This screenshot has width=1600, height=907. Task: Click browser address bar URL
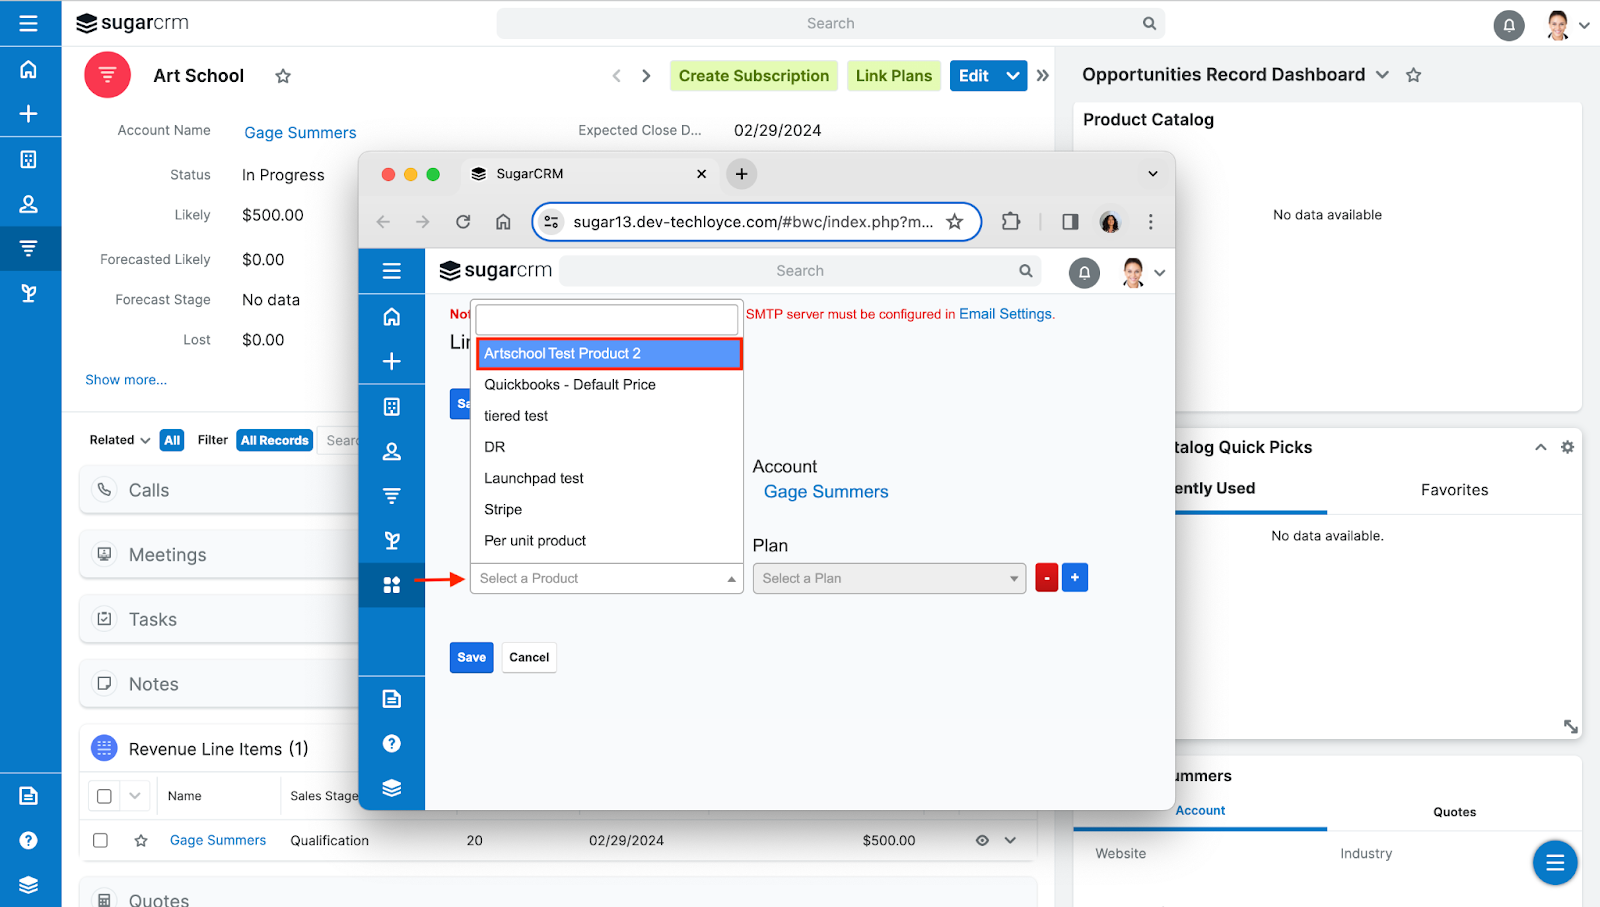coord(753,222)
